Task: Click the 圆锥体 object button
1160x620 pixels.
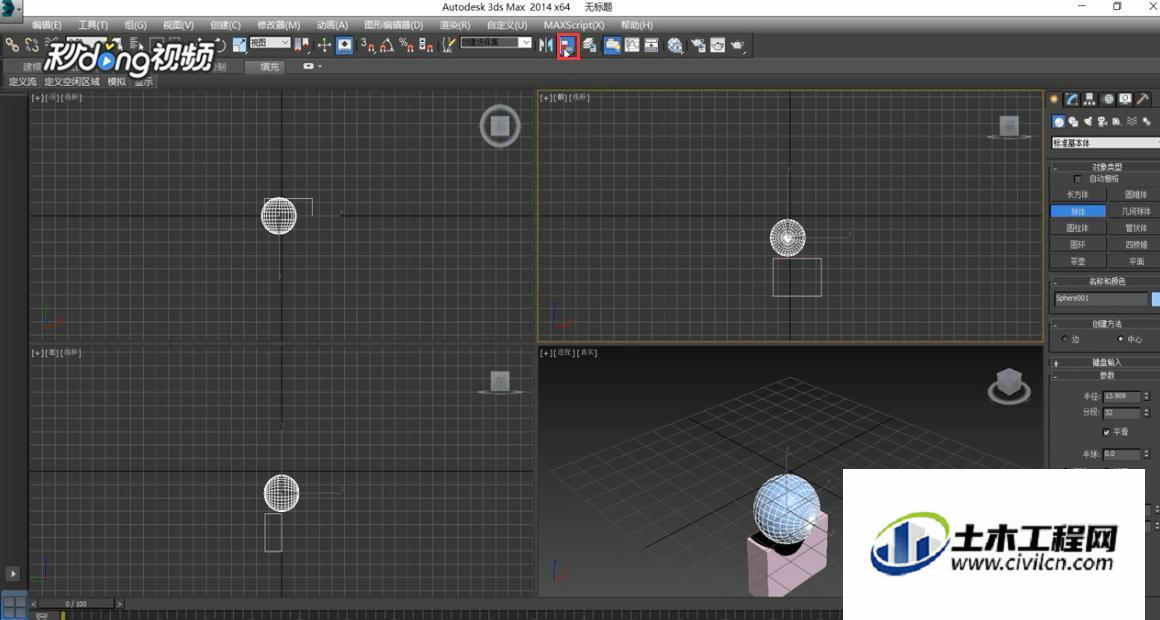Action: [x=1136, y=194]
